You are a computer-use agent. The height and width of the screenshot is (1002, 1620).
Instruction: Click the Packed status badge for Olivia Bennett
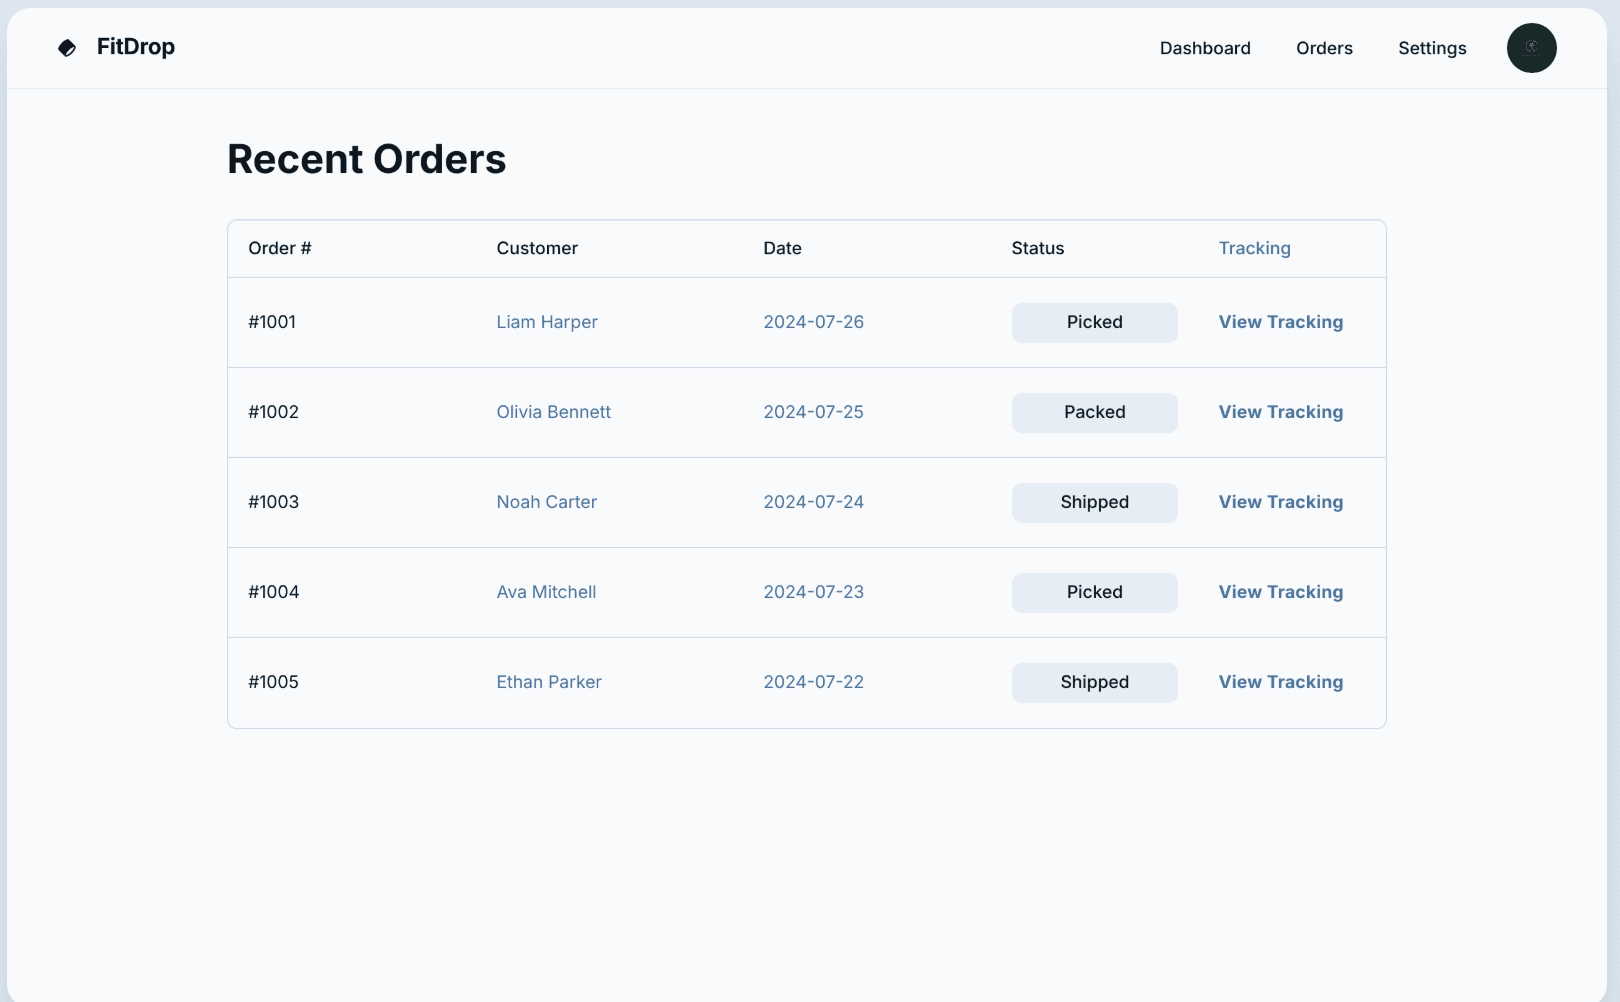tap(1094, 412)
